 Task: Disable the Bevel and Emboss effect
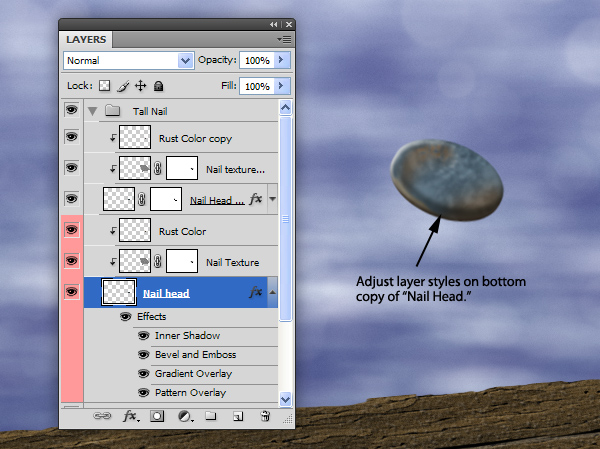click(143, 355)
